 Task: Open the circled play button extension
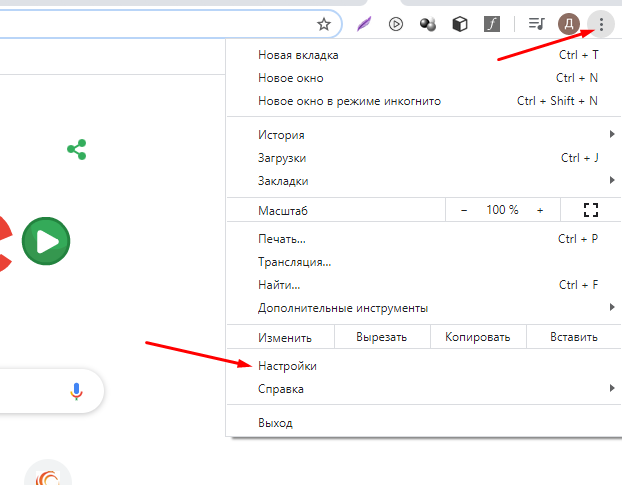[395, 24]
